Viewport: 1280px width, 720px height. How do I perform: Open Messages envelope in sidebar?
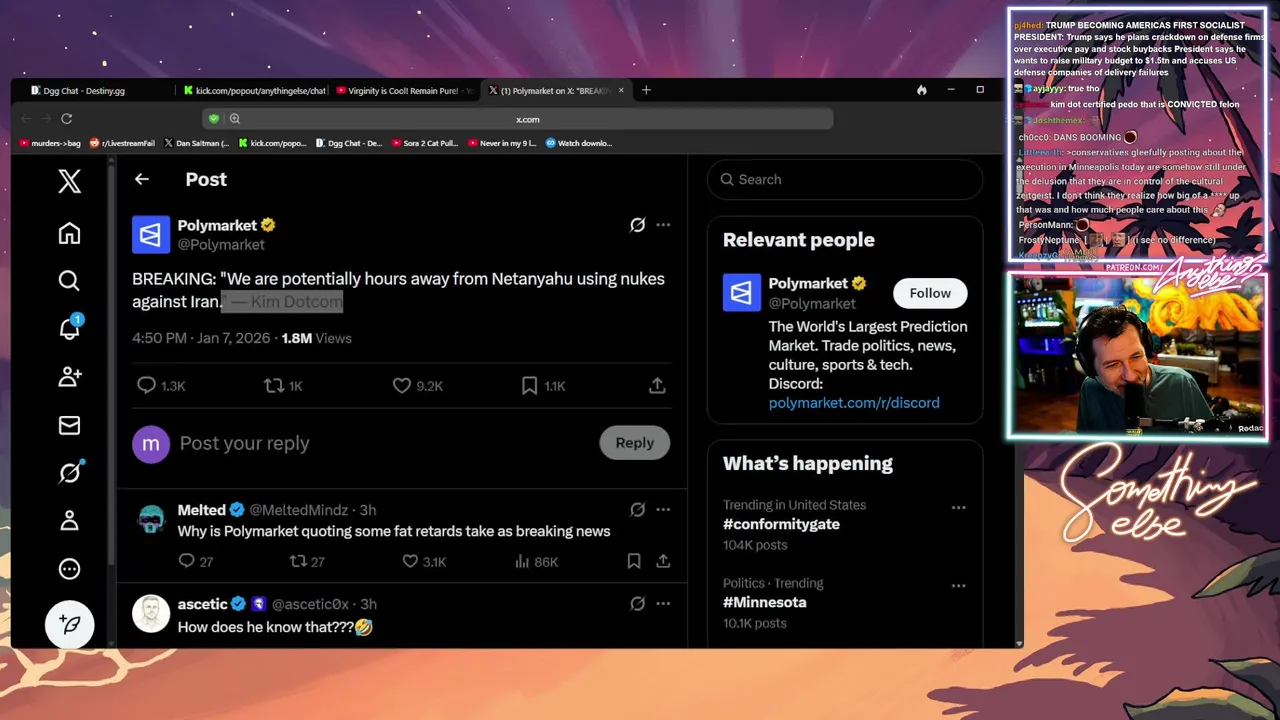click(x=69, y=425)
